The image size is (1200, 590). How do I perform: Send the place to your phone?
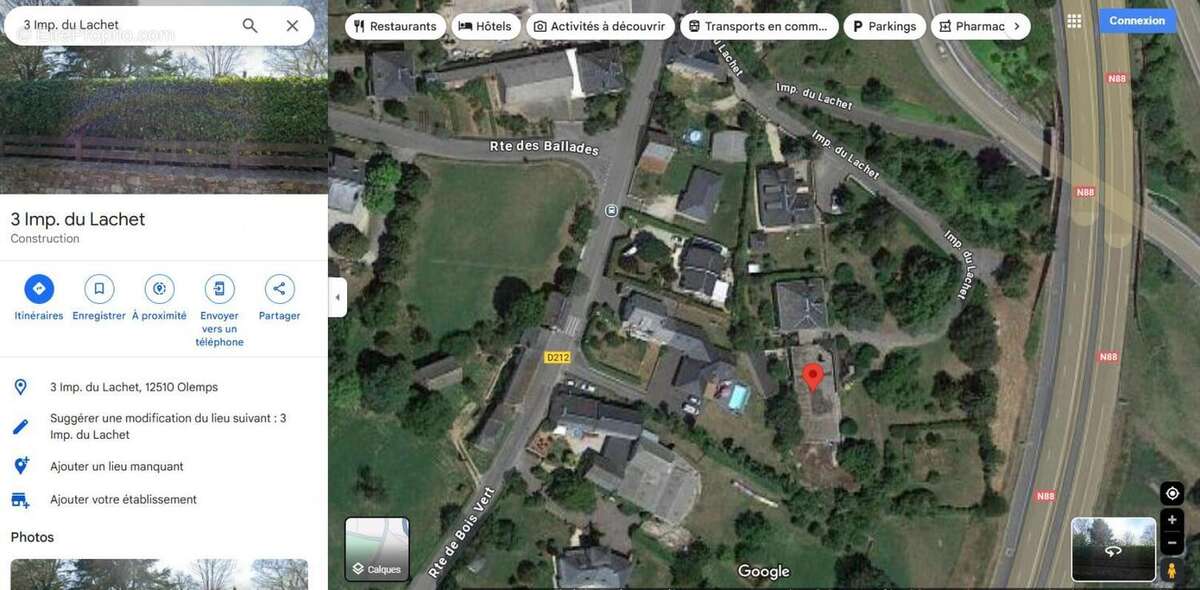(x=219, y=289)
